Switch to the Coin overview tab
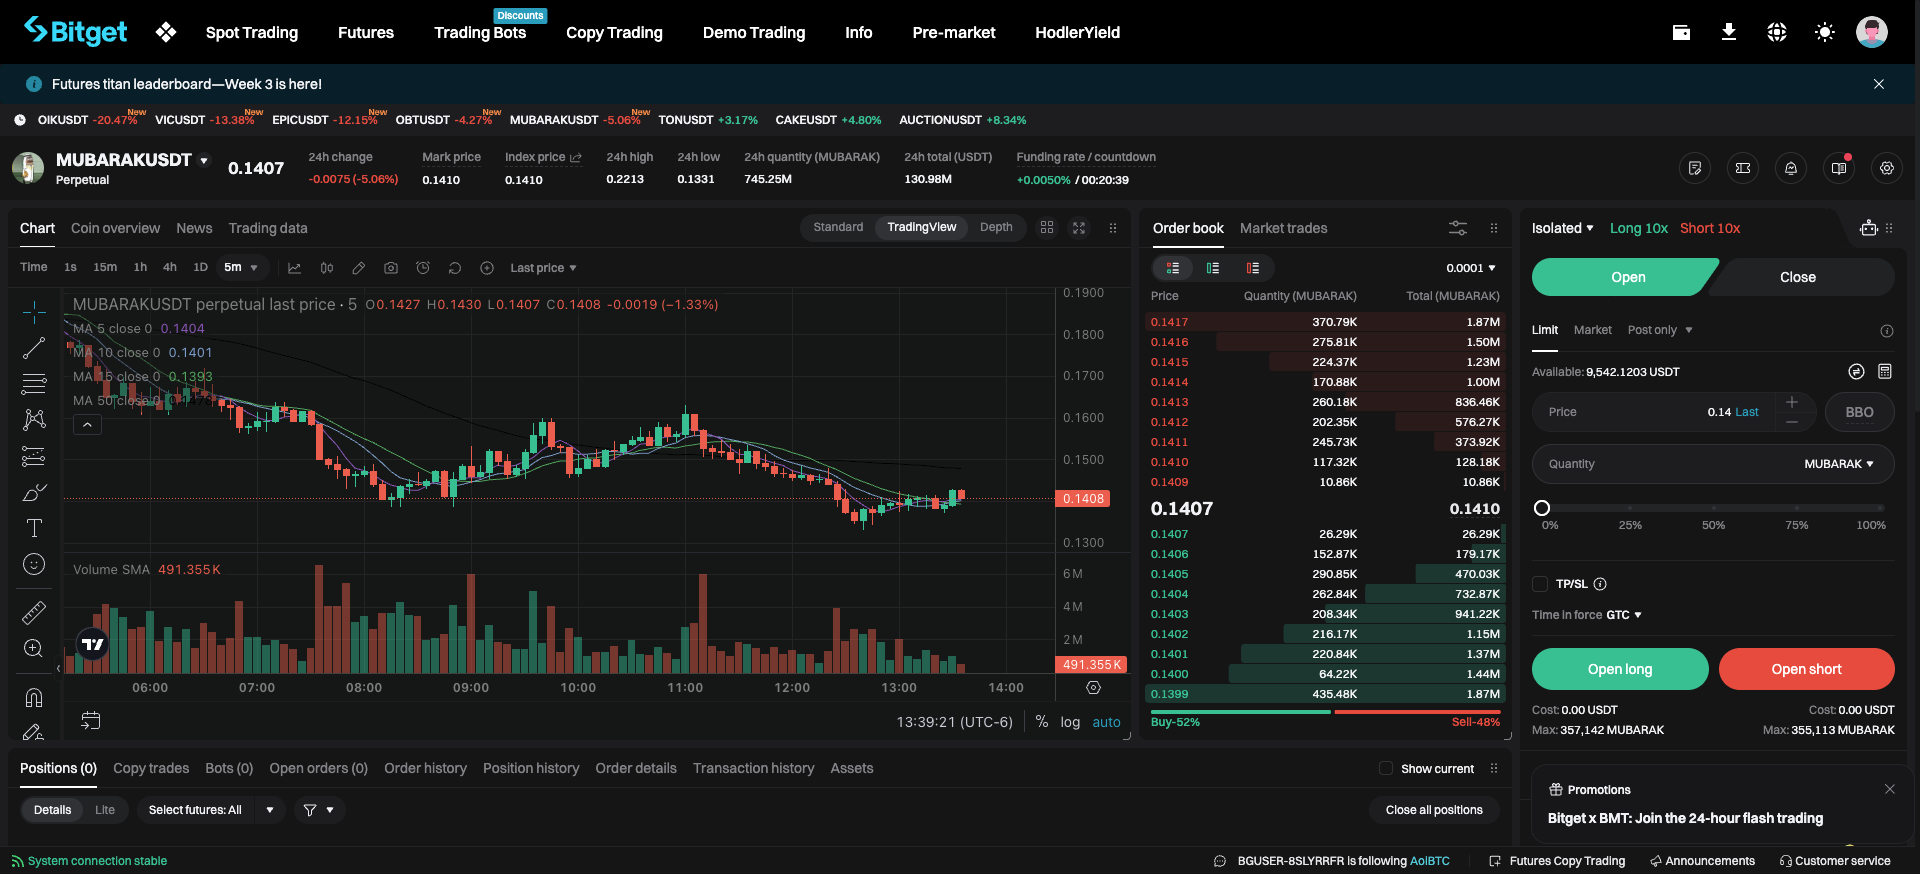The height and width of the screenshot is (874, 1920). click(x=115, y=228)
